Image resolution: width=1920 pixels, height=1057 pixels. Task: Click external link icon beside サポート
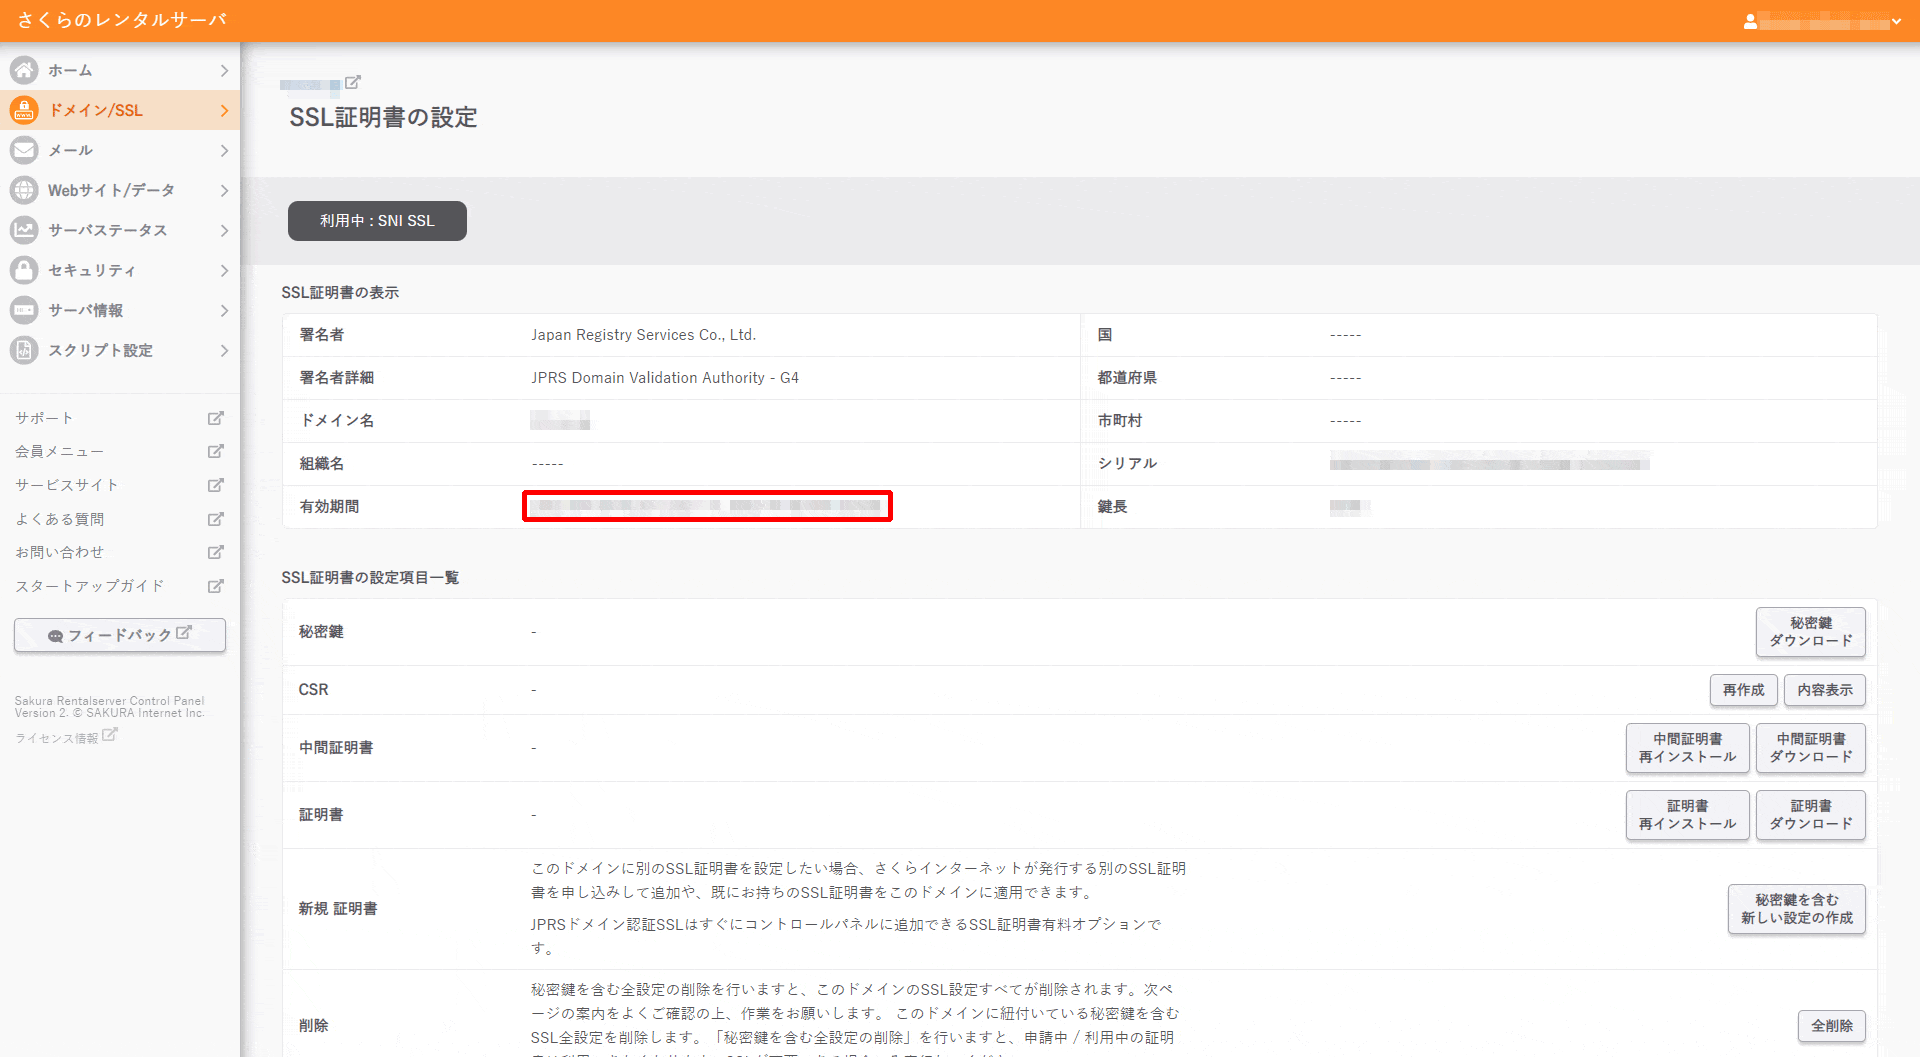(215, 418)
